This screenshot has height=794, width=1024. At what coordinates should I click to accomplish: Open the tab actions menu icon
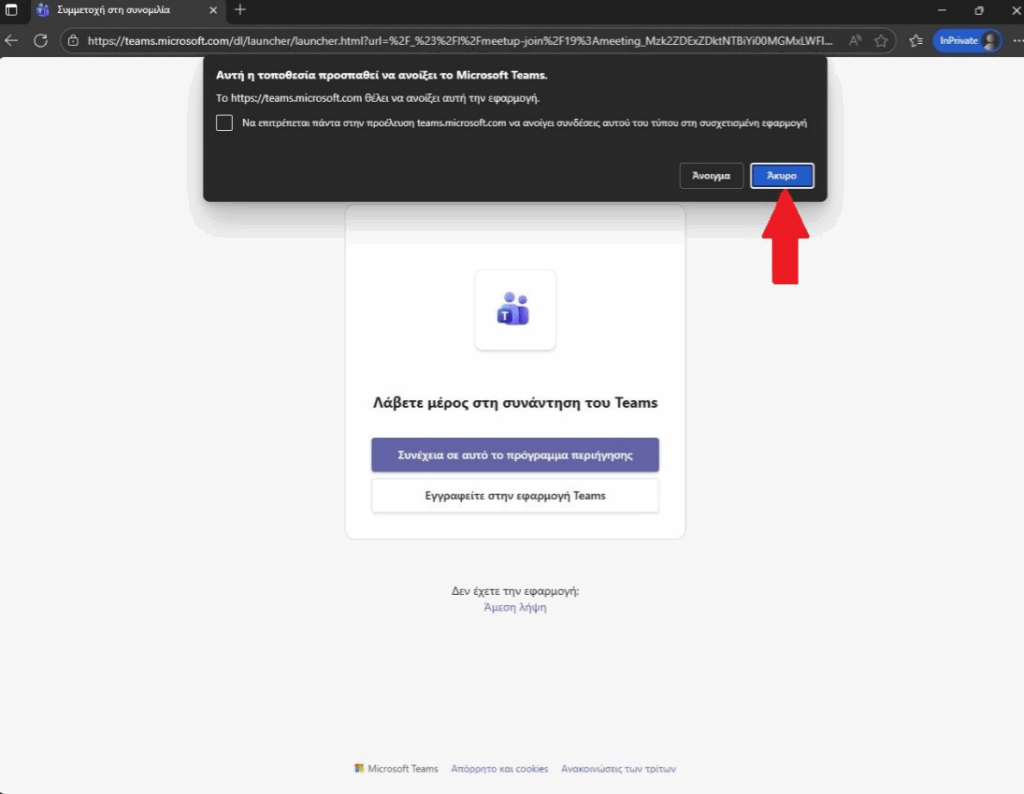(12, 10)
